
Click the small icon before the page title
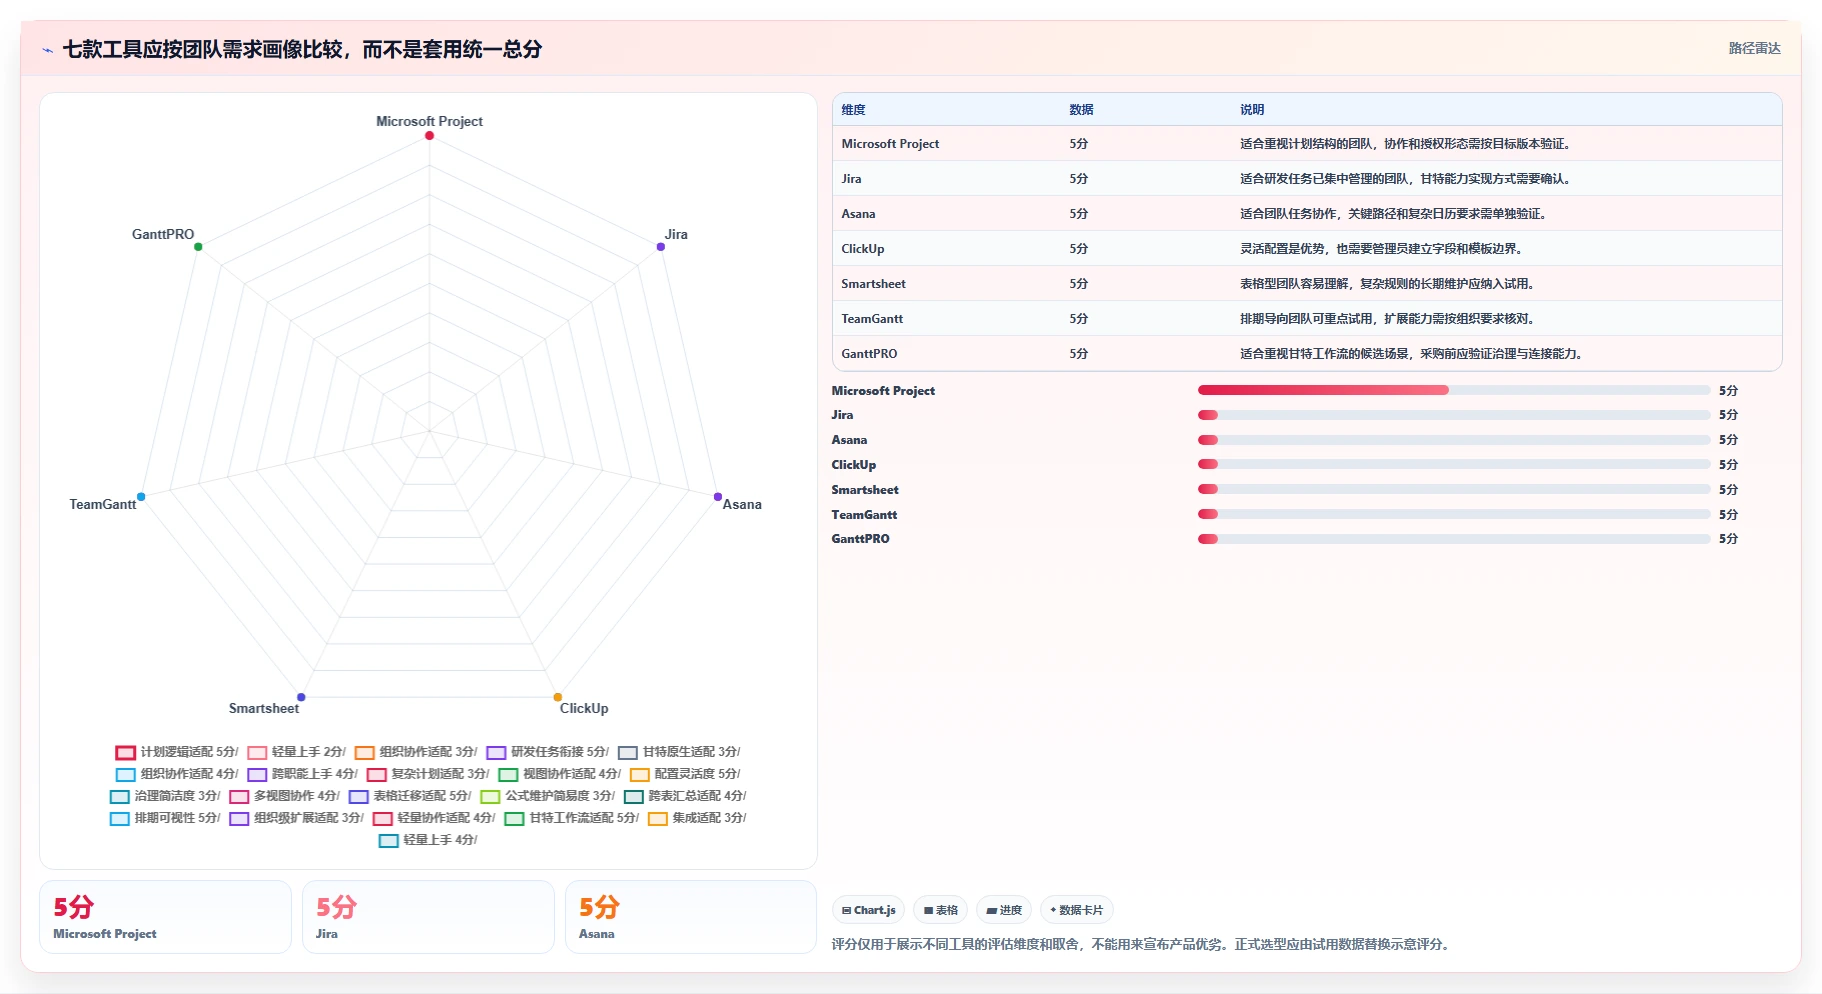[x=47, y=50]
